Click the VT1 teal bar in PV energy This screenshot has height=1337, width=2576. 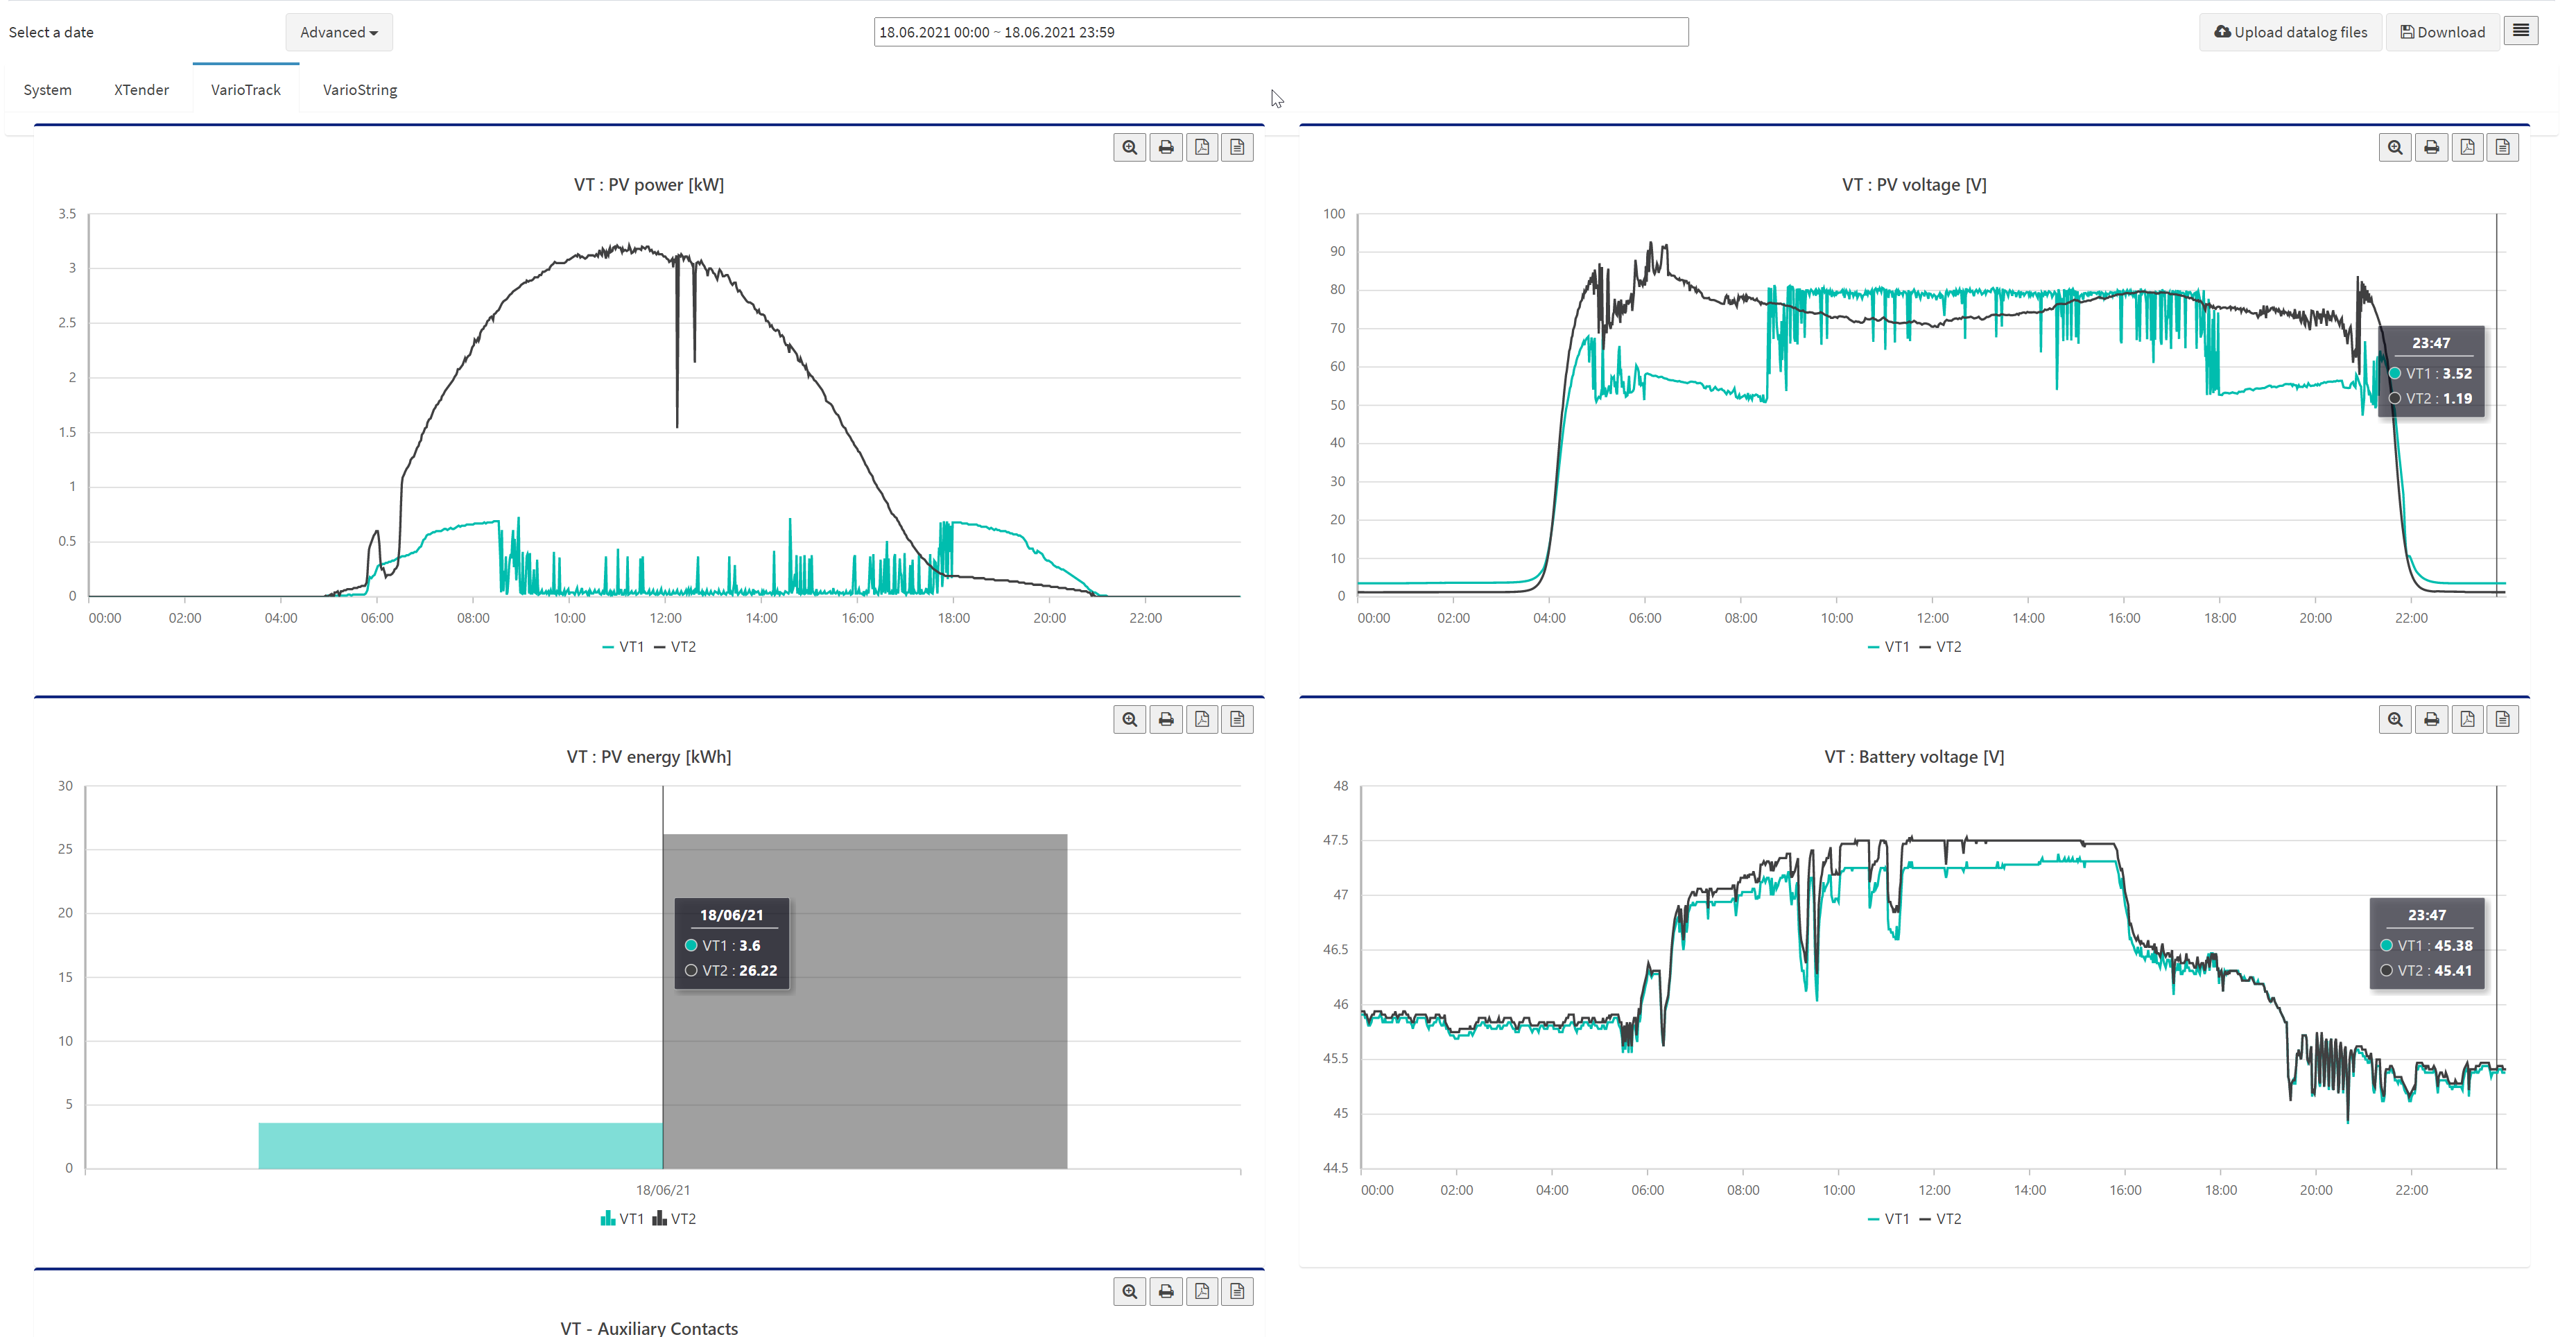click(460, 1146)
